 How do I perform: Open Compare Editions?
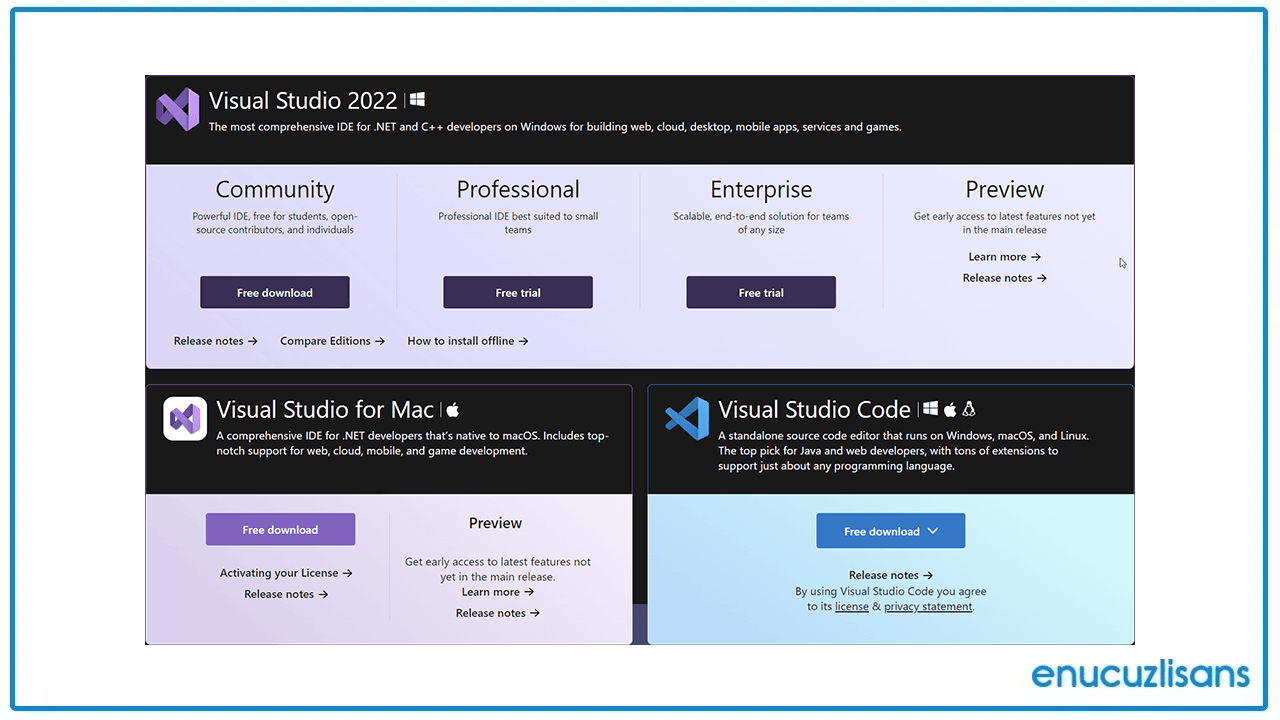[x=332, y=340]
